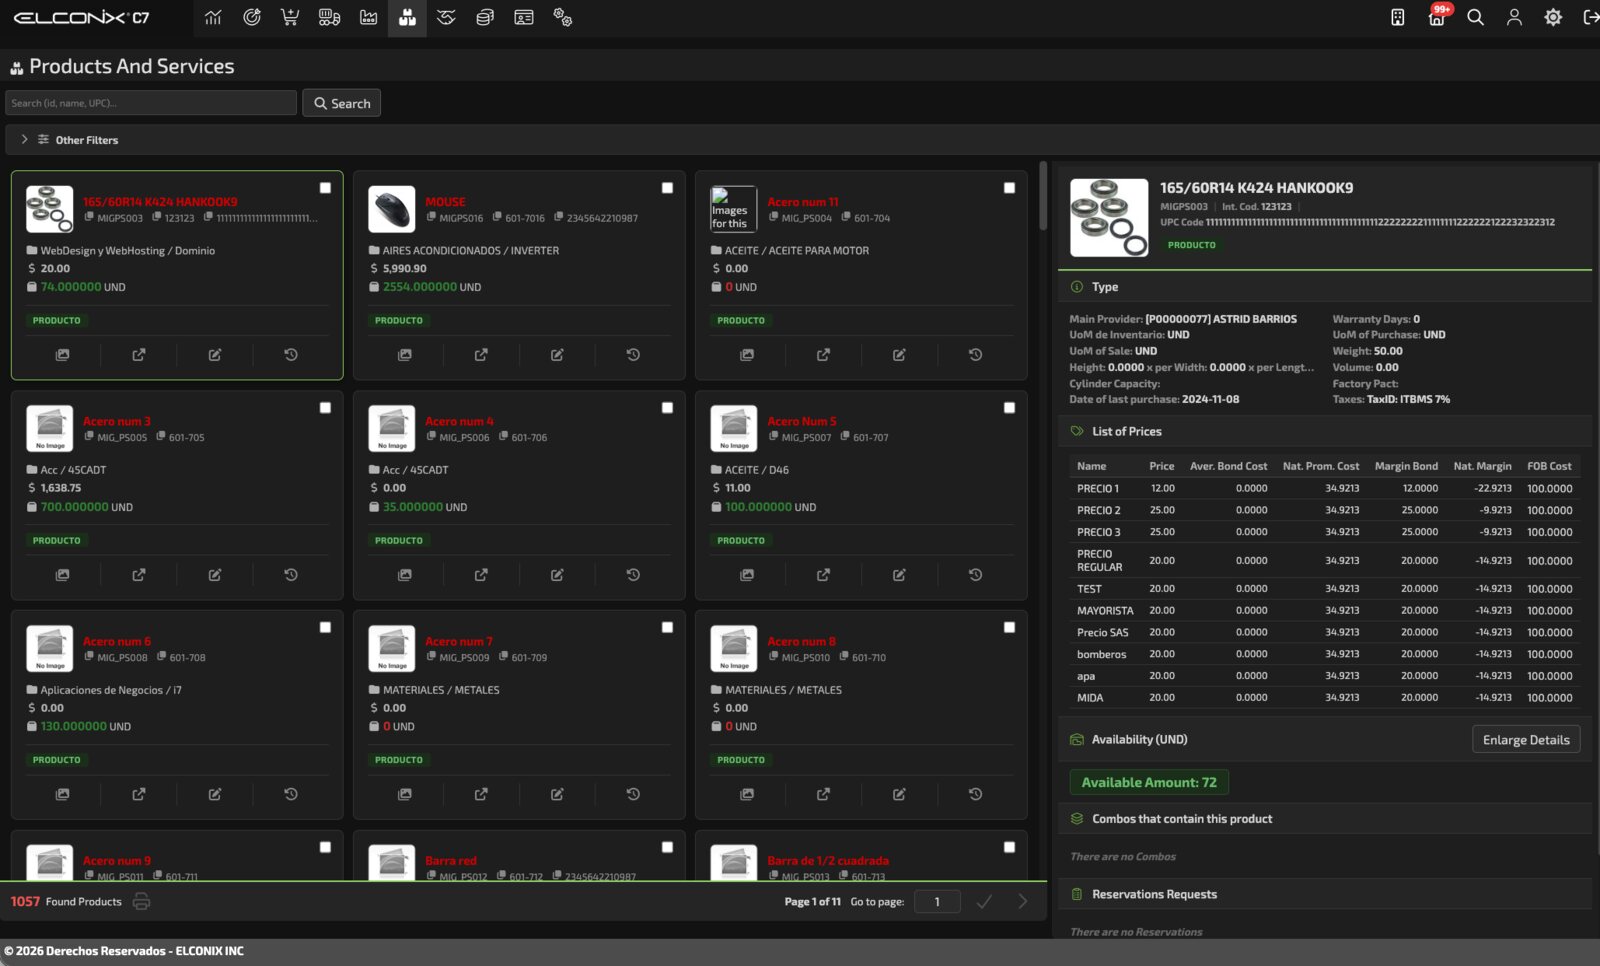Open Acero Num 5 in new window
This screenshot has height=966, width=1600.
click(x=823, y=575)
